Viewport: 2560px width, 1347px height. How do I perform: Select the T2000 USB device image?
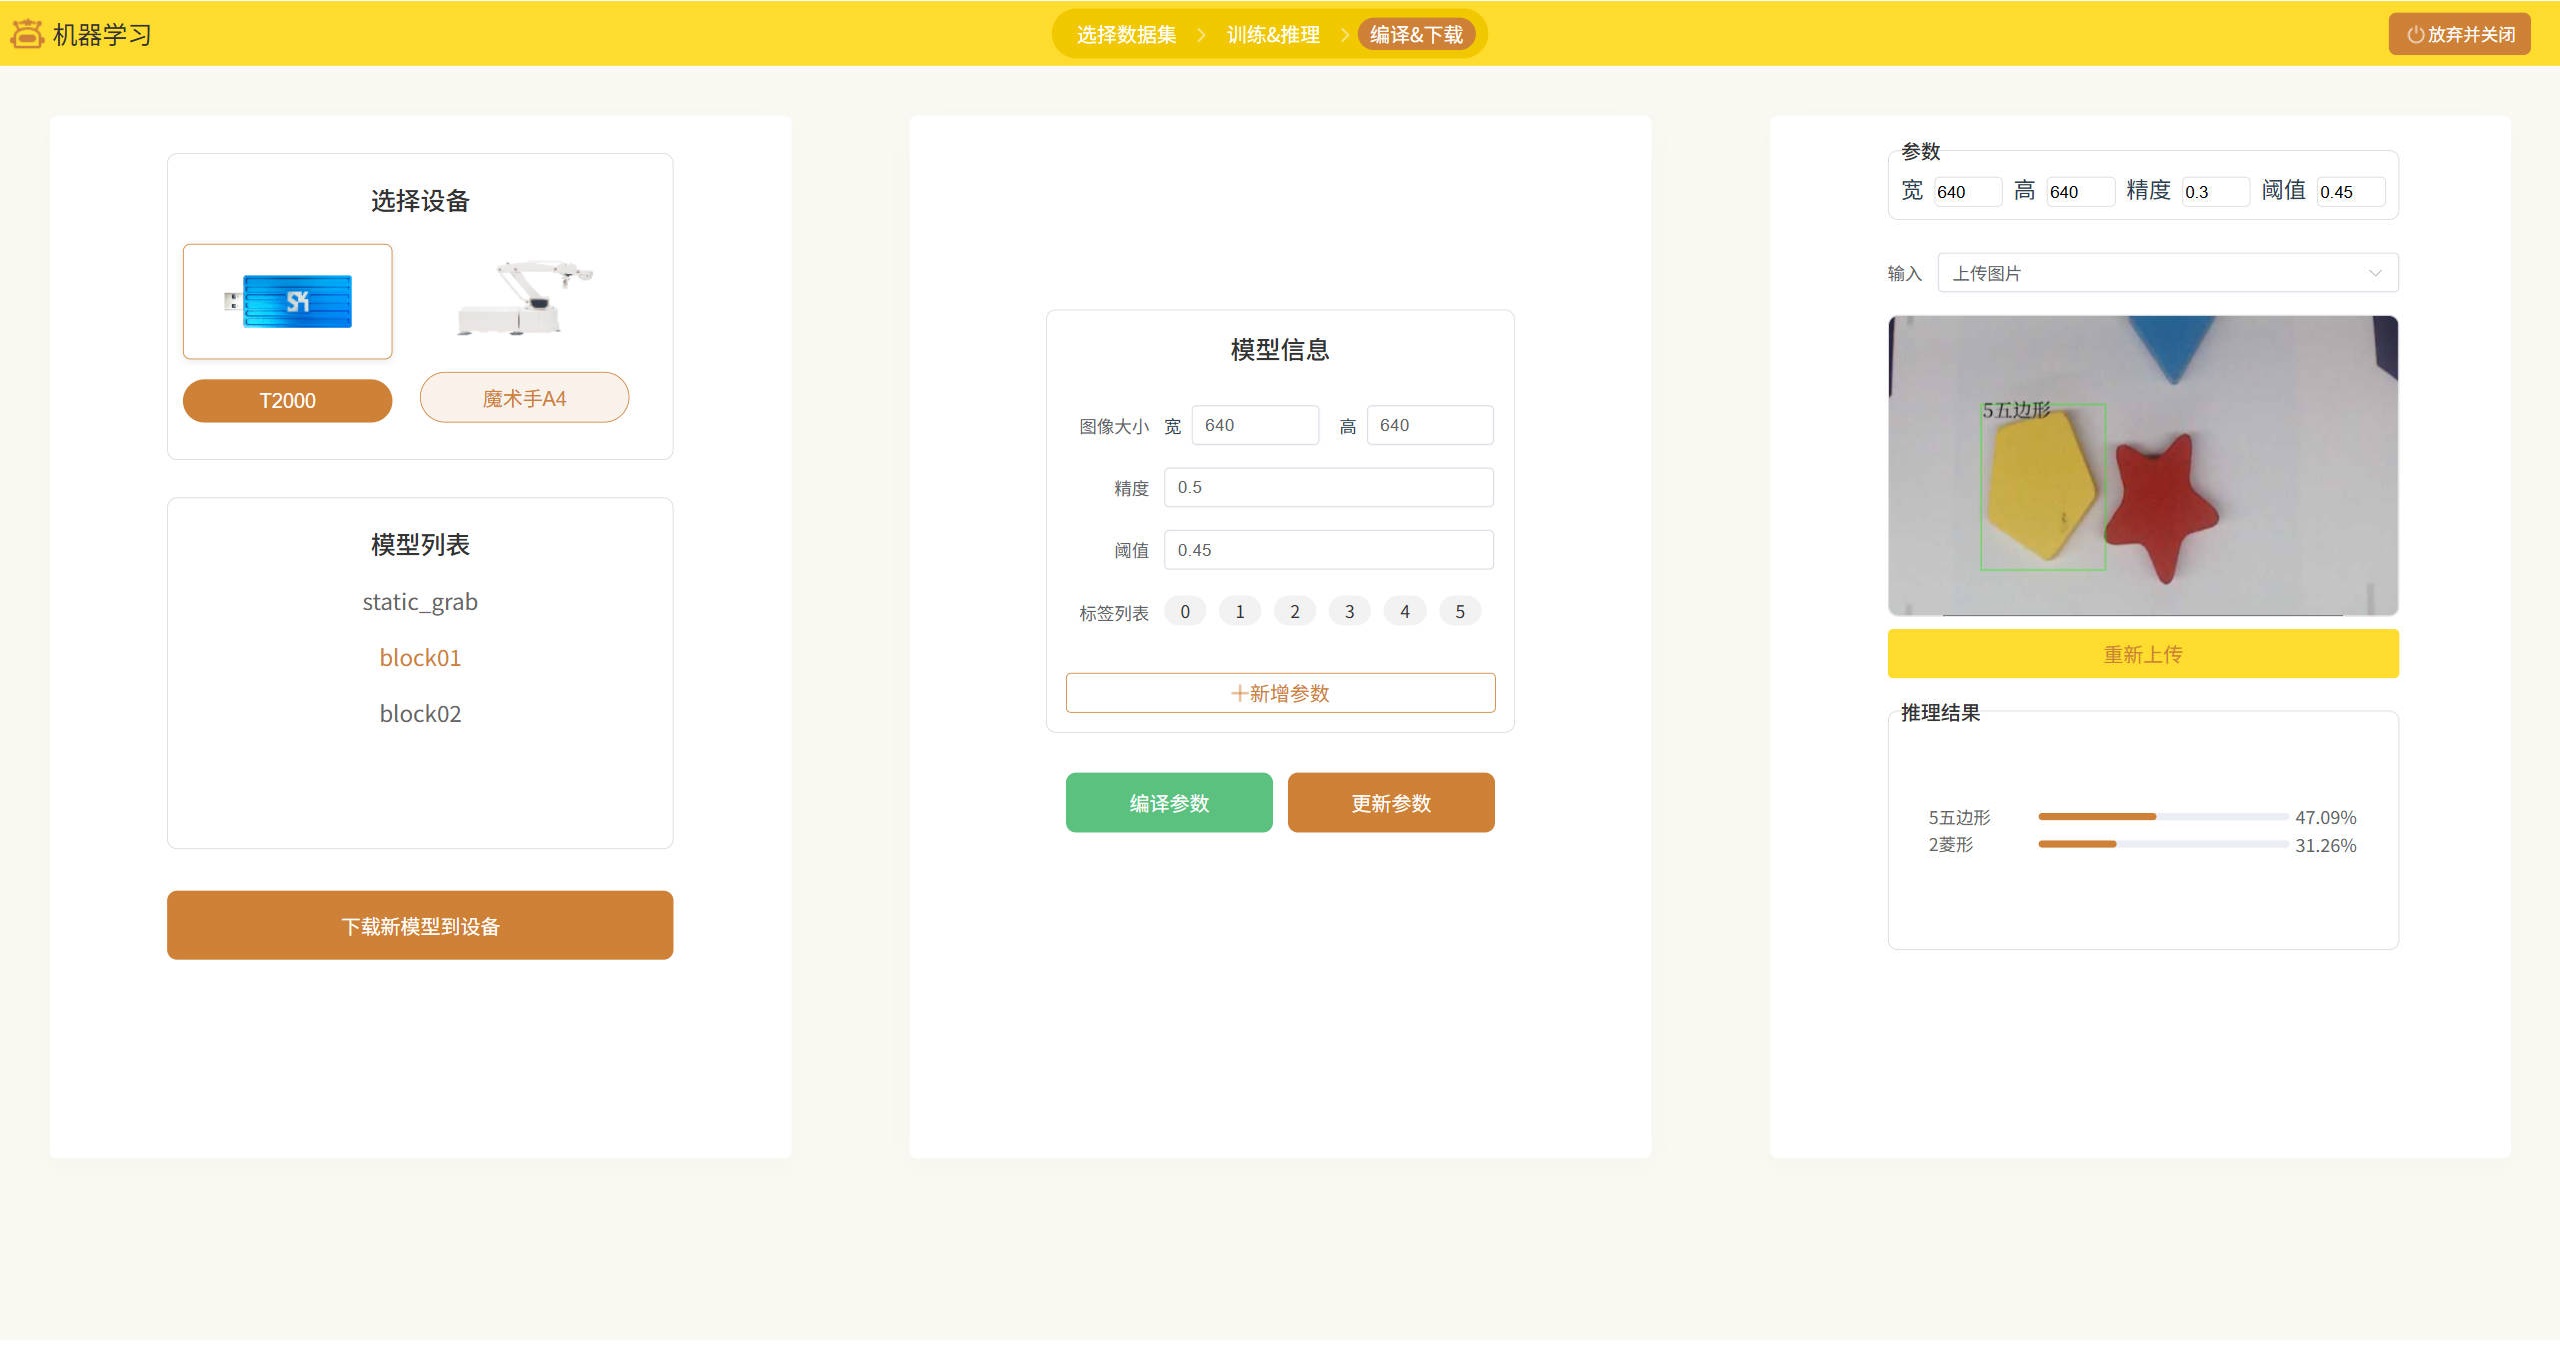(x=288, y=301)
